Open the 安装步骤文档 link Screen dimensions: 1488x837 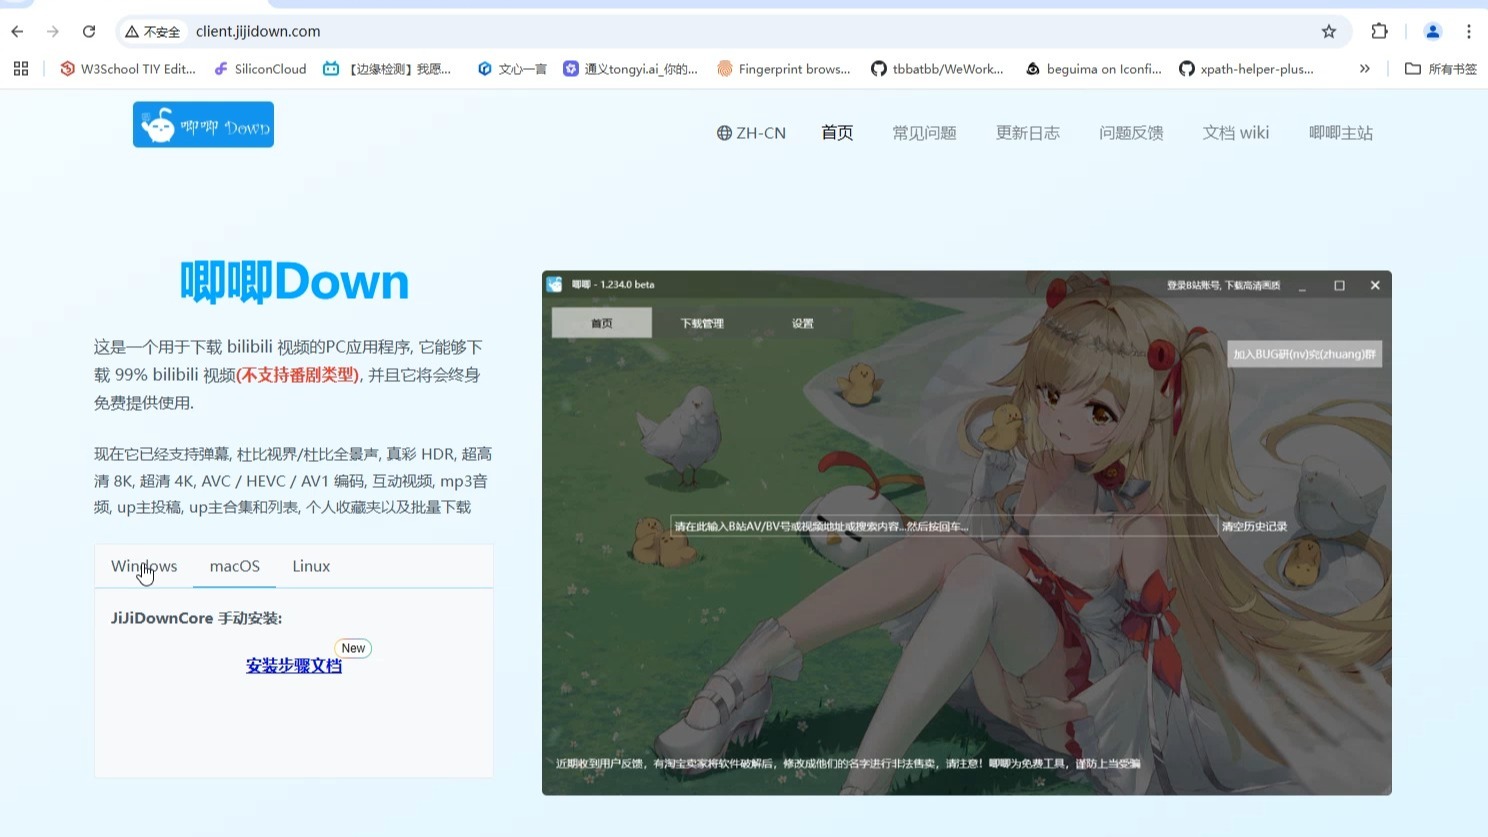coord(293,665)
